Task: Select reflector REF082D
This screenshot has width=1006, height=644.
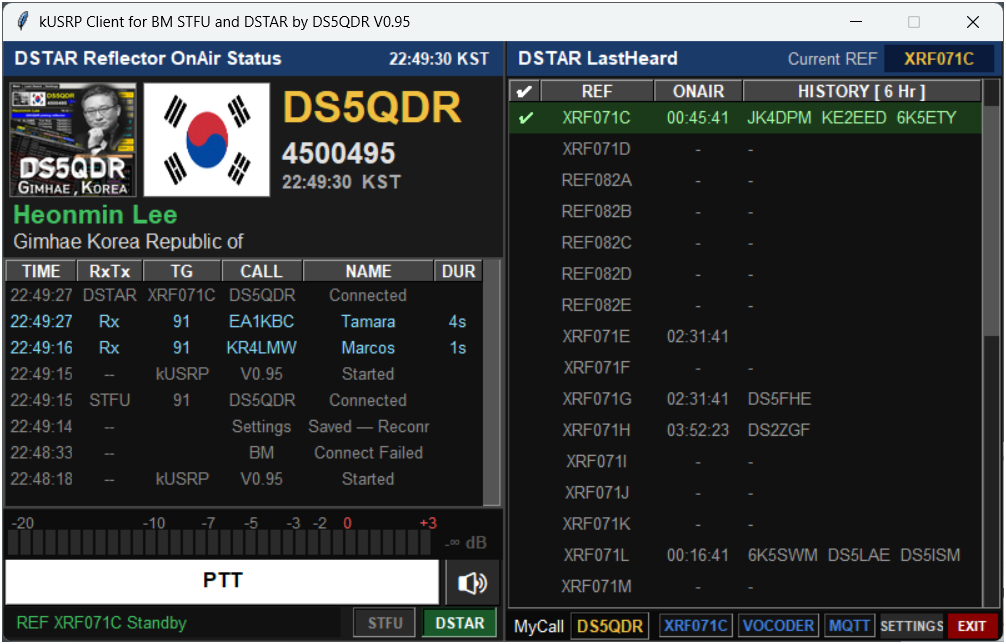Action: (x=746, y=275)
